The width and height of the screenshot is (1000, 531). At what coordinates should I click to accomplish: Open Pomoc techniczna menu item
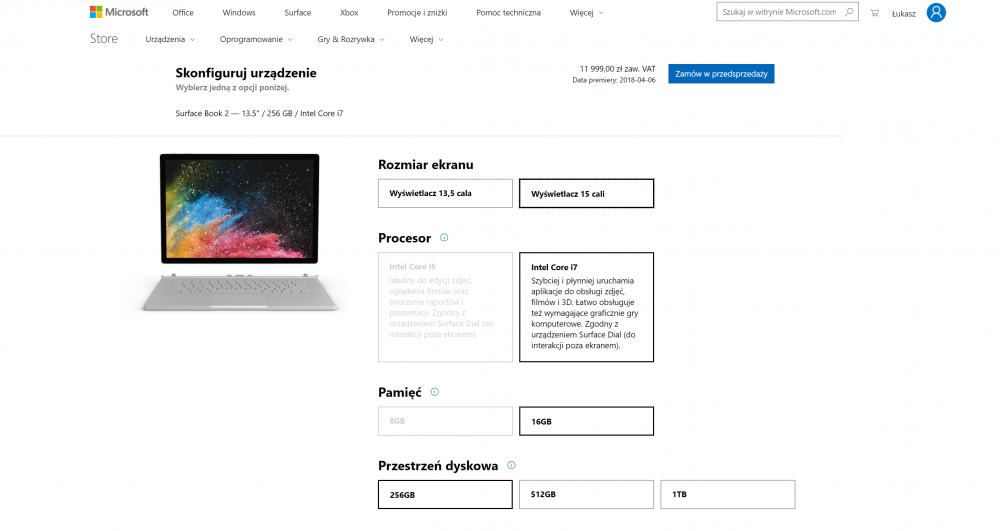coord(508,13)
